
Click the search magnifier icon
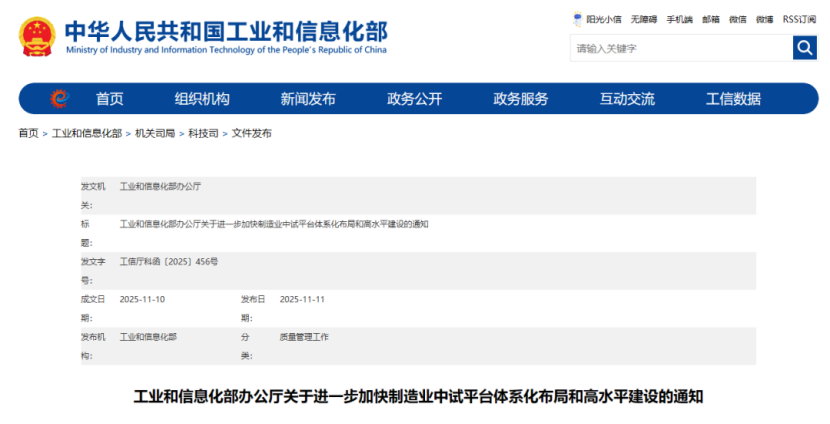click(805, 48)
